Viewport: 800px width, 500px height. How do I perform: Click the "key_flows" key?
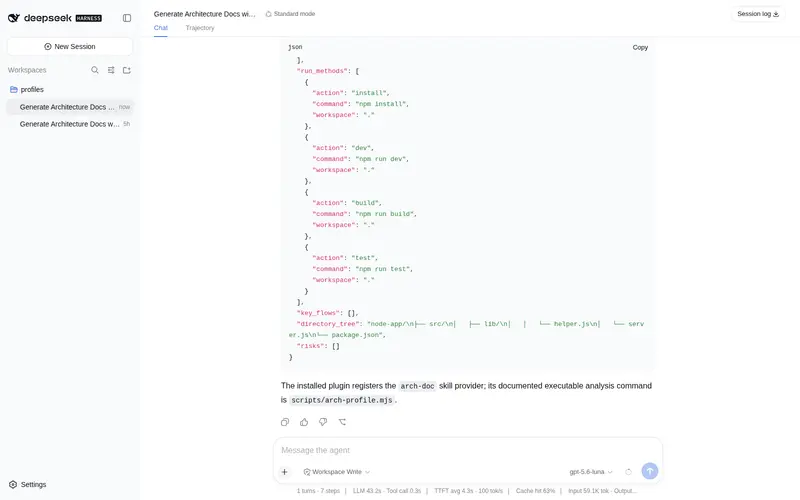(318, 313)
